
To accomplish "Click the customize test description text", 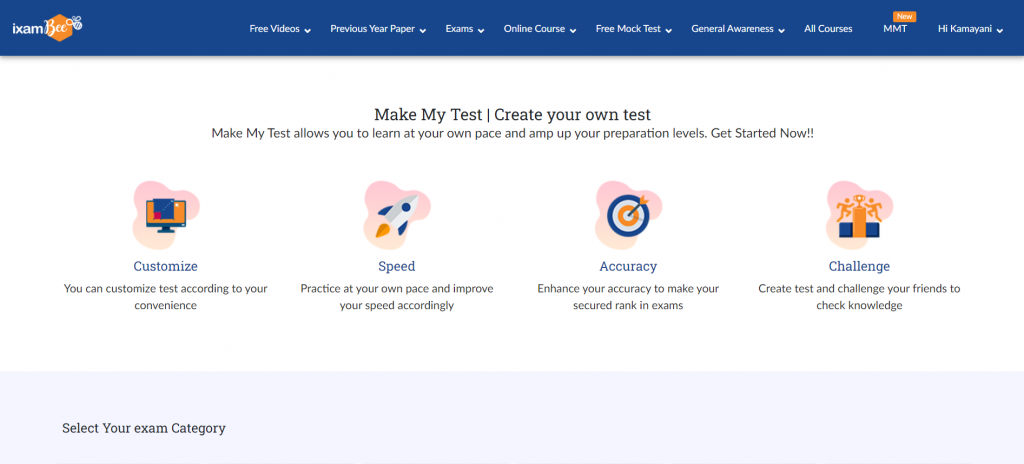I will 165,297.
